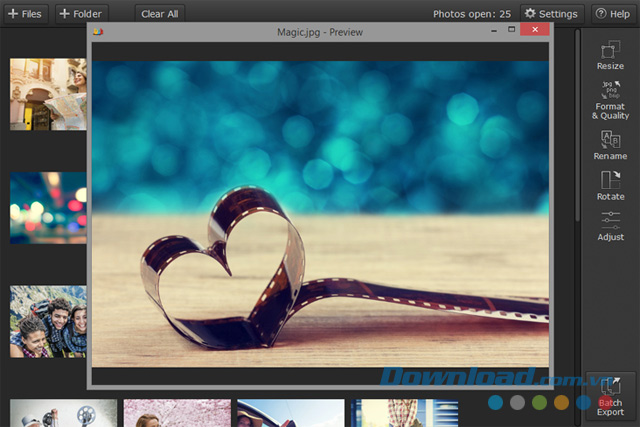
Task: Select the group selfie thumbnail
Action: click(47, 322)
